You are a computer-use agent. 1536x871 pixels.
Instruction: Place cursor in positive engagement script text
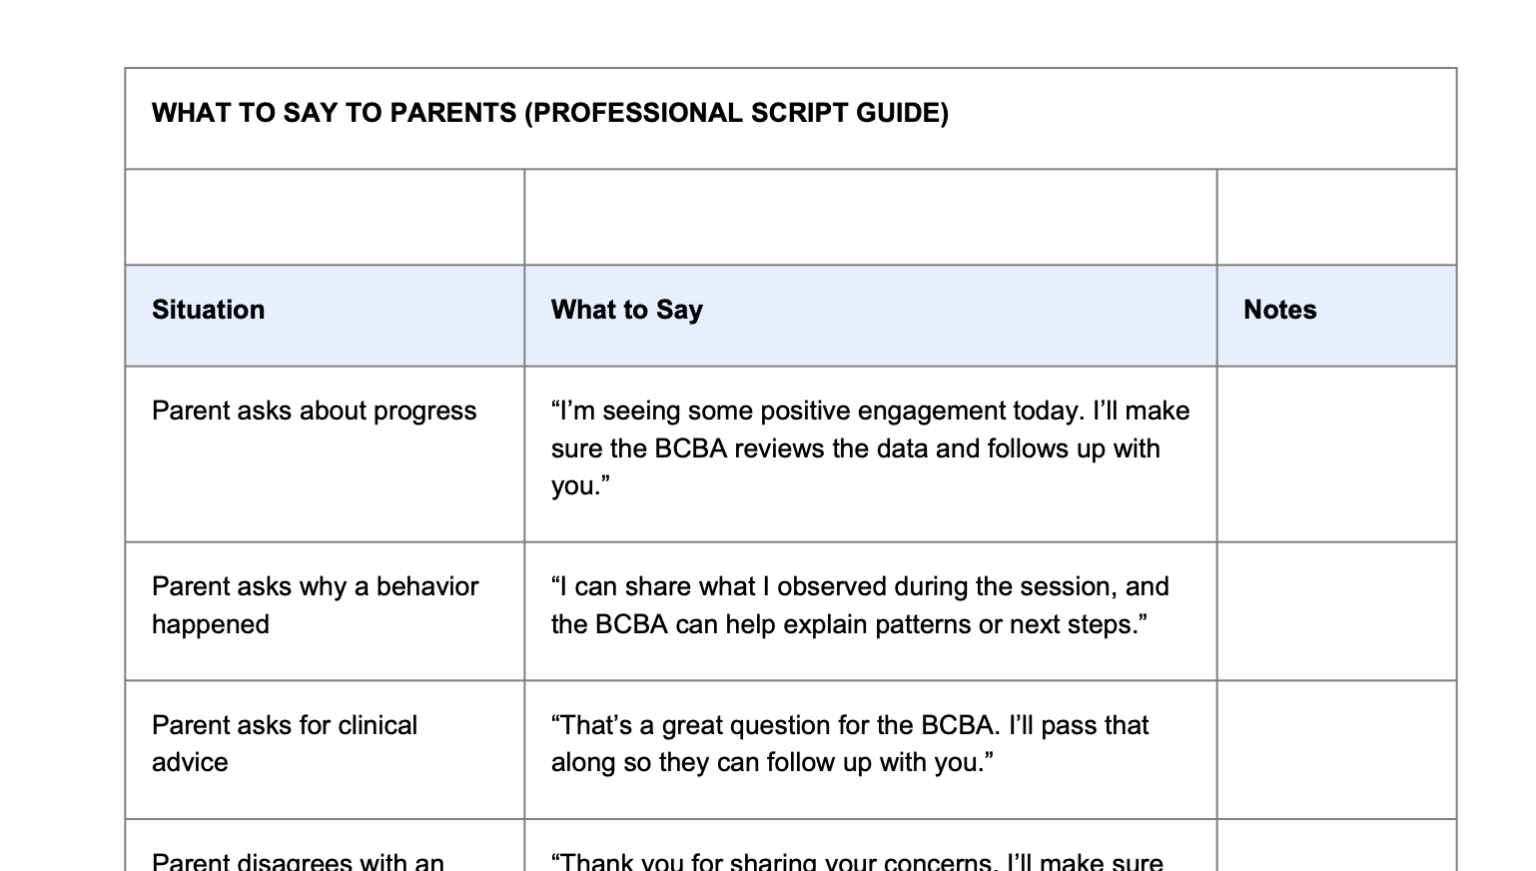(870, 448)
